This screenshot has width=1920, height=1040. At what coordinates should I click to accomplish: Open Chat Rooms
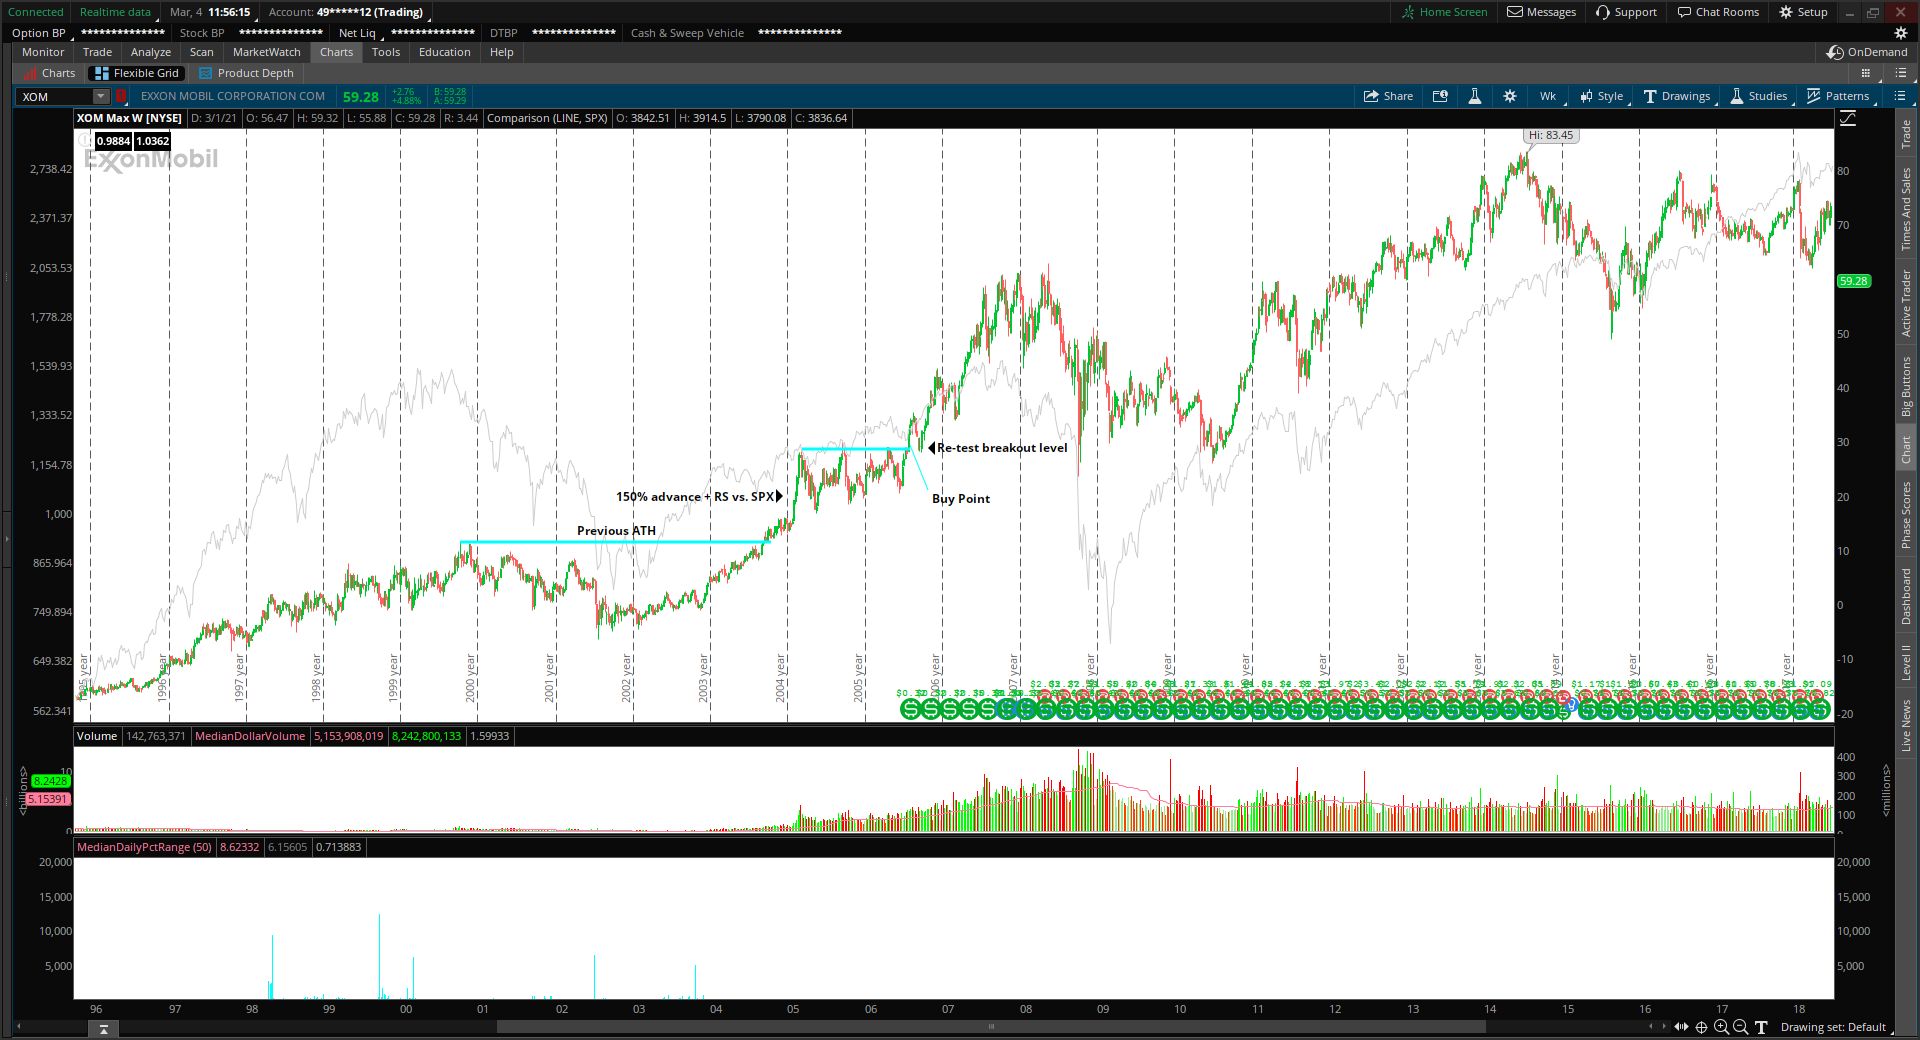pos(1718,12)
